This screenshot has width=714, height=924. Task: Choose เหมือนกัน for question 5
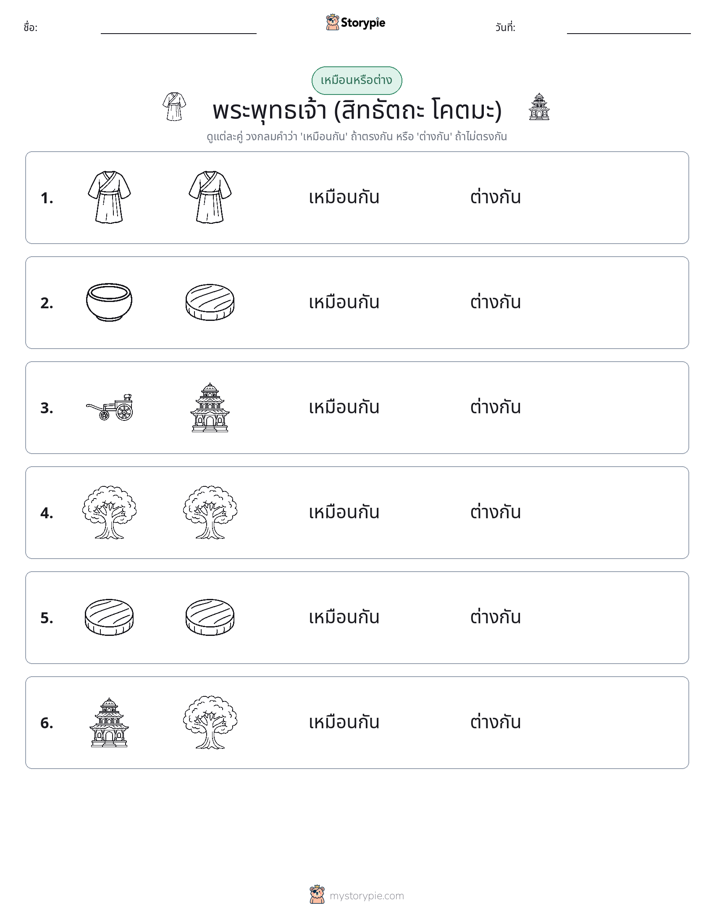pyautogui.click(x=344, y=616)
